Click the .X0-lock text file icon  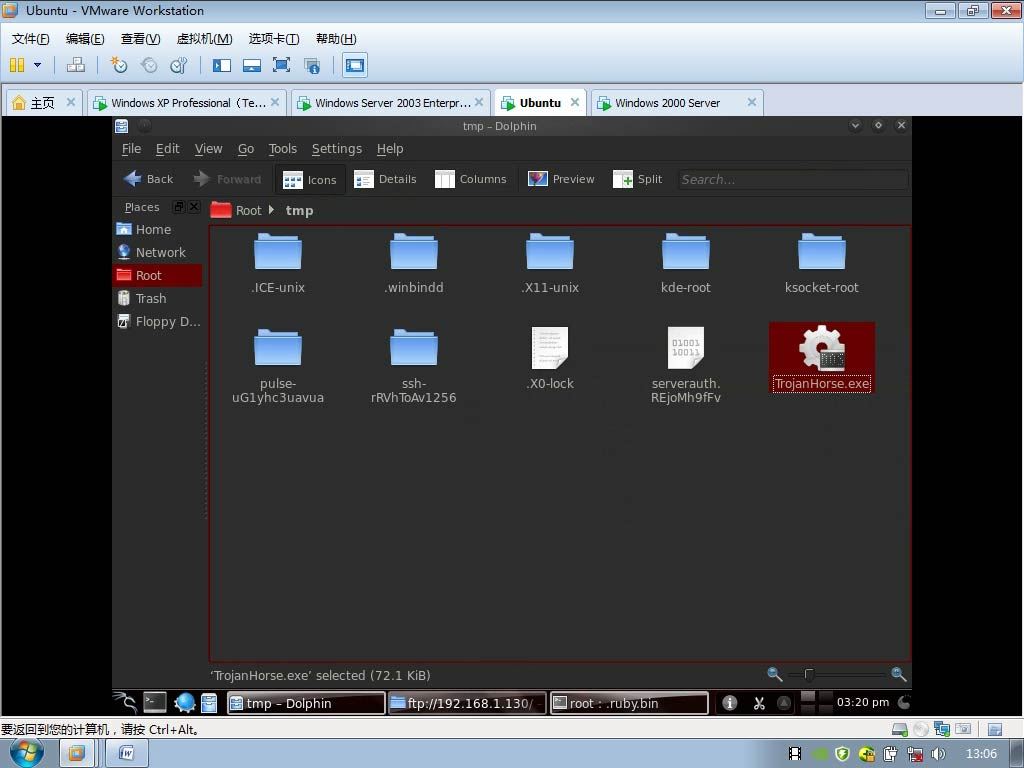tap(549, 349)
